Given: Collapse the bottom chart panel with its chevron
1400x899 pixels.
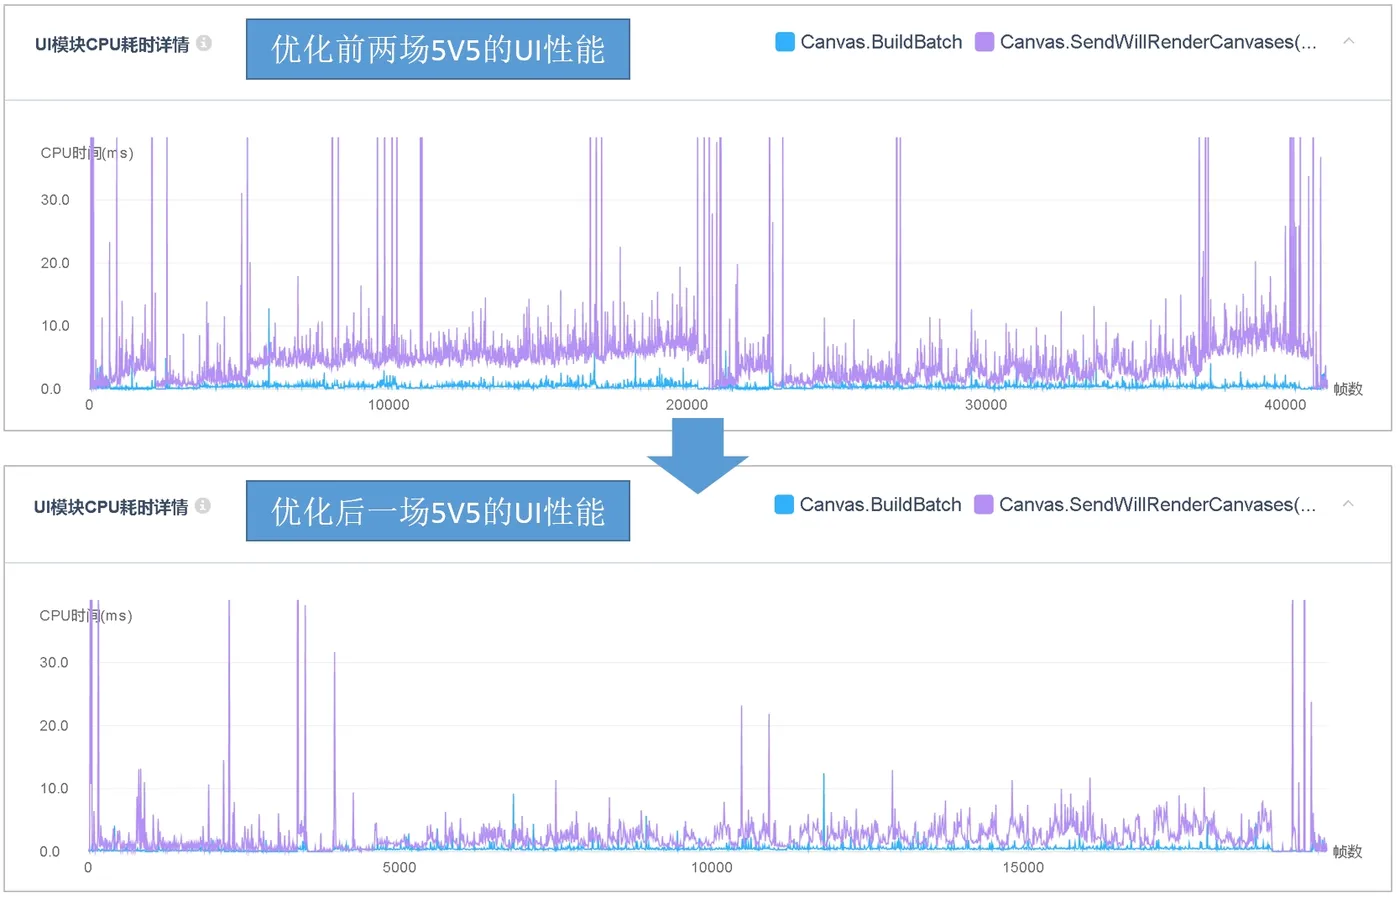Looking at the screenshot, I should coord(1348,504).
